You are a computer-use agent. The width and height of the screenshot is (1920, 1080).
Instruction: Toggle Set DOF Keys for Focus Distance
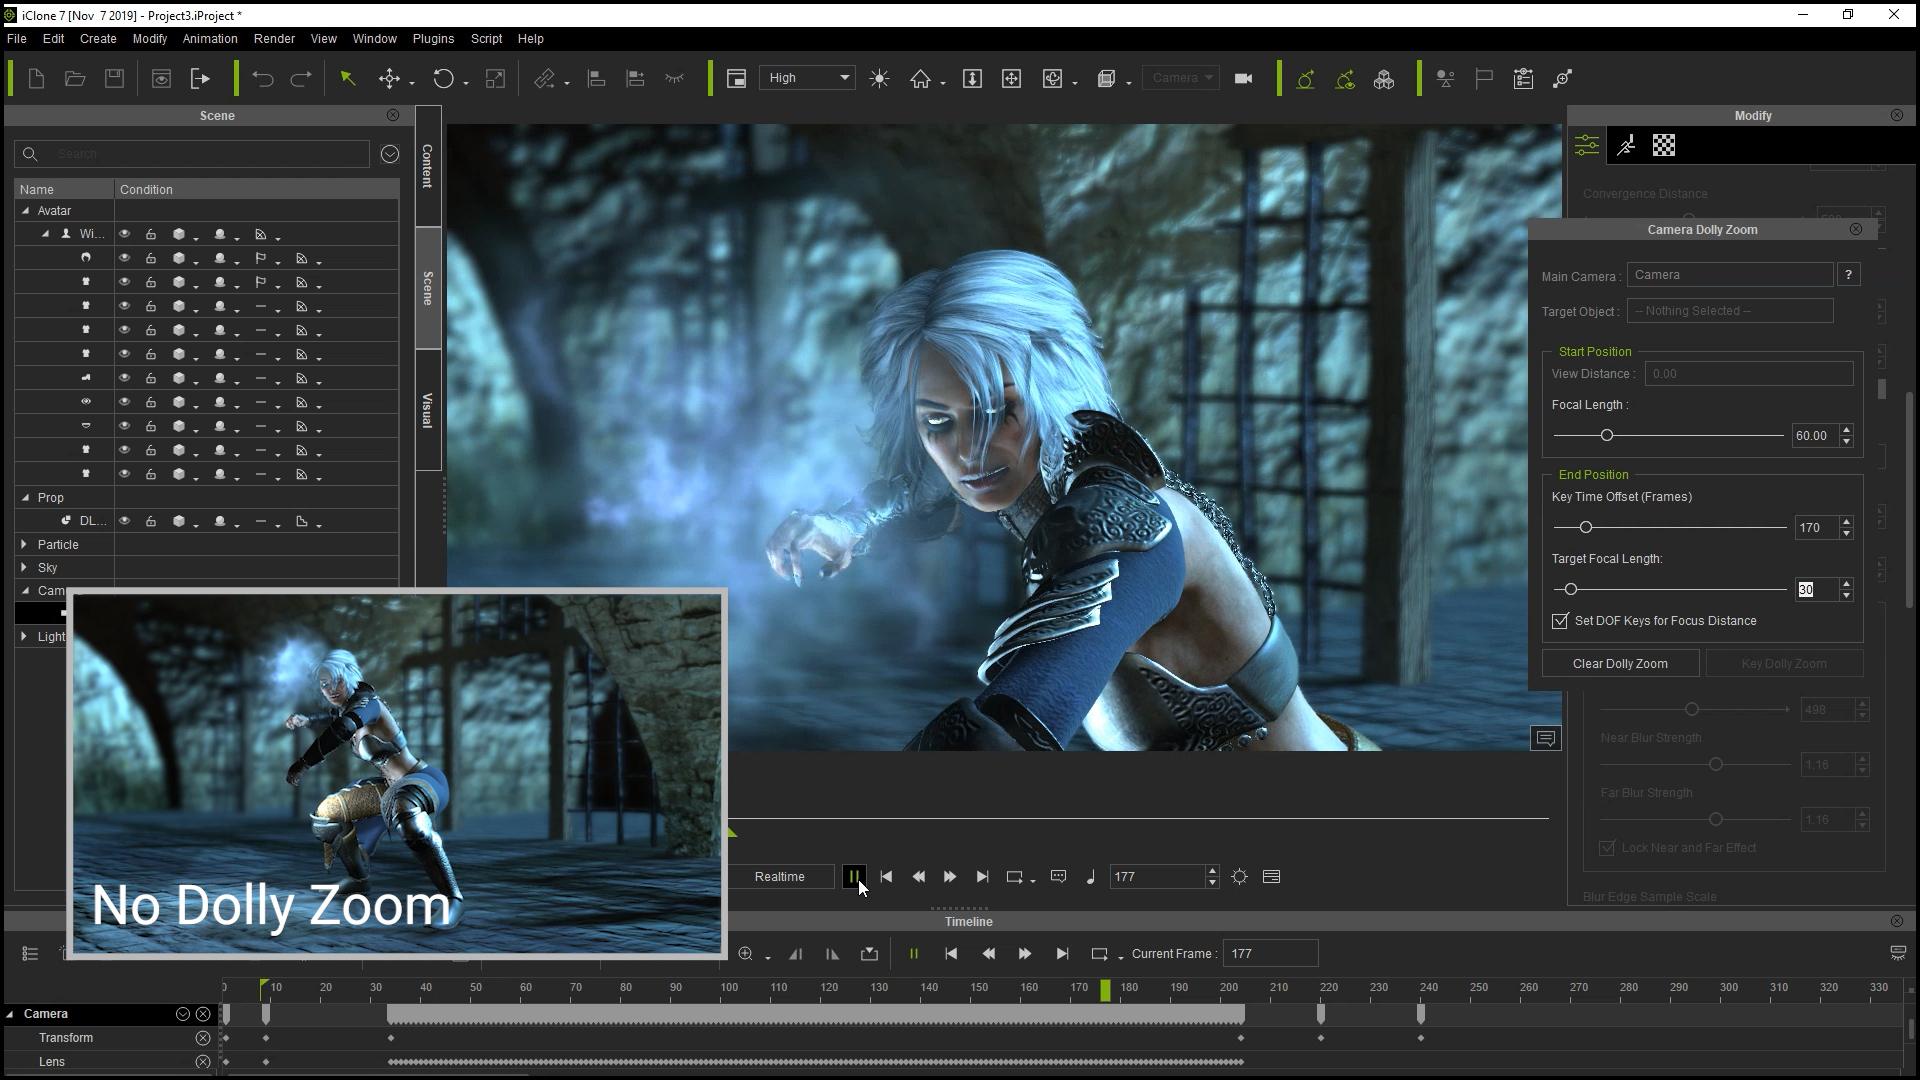1560,621
